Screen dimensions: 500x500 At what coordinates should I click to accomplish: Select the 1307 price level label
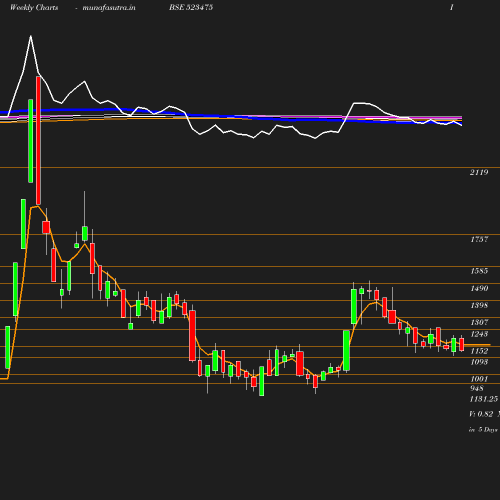point(479,322)
